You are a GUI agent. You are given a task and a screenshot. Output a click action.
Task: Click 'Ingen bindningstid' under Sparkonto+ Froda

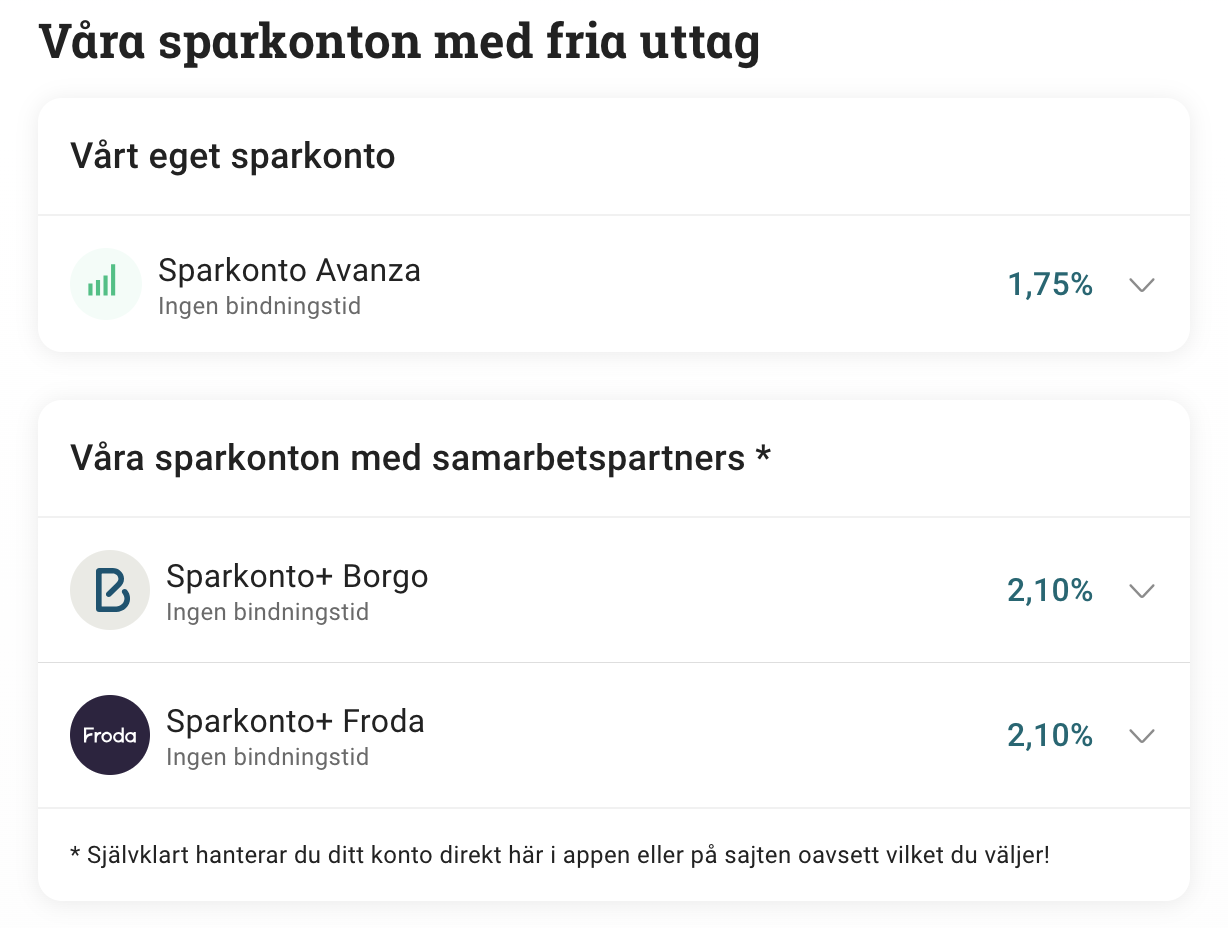click(x=267, y=757)
